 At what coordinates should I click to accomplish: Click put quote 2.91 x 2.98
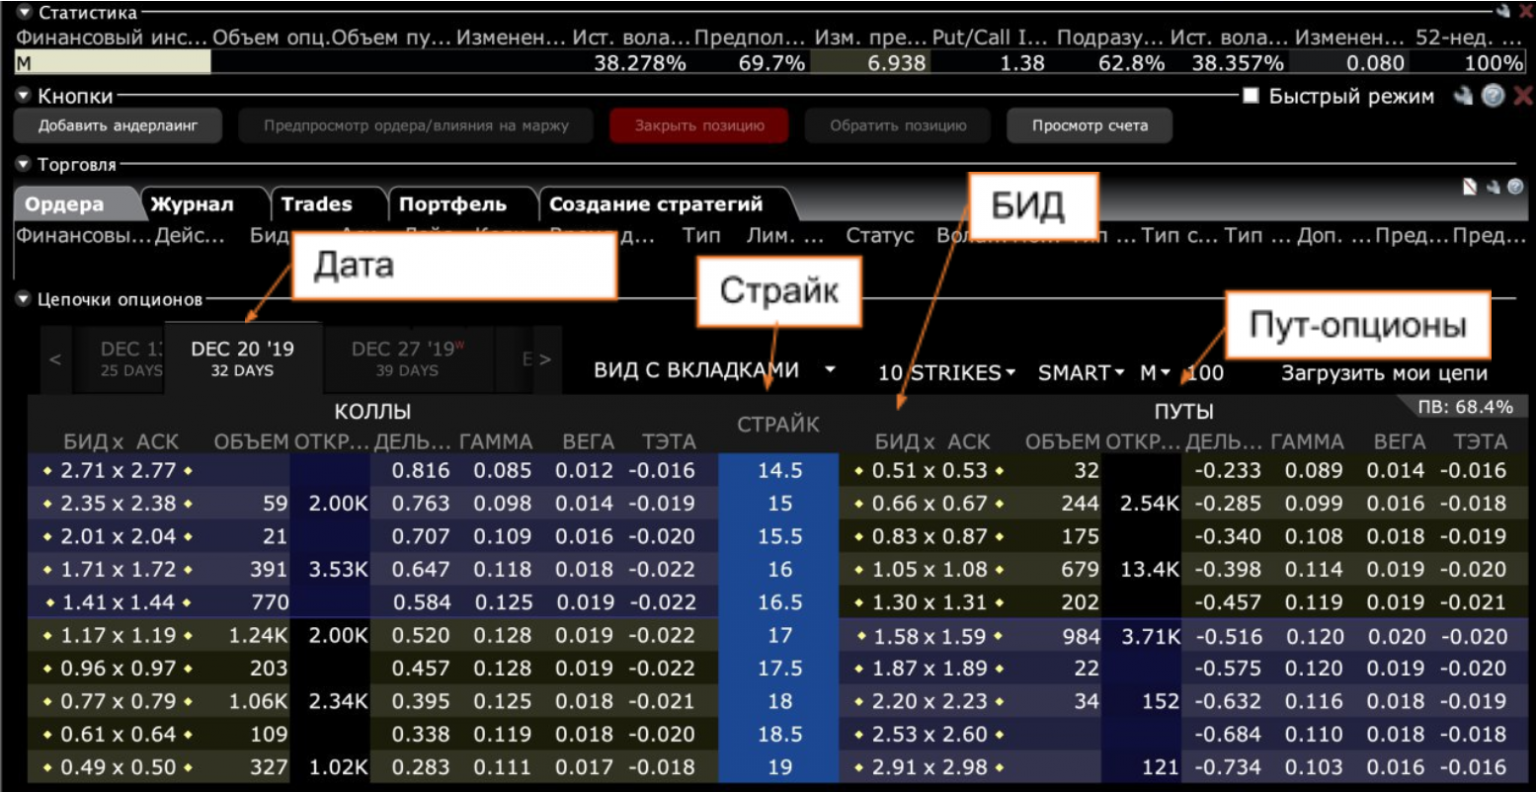929,767
